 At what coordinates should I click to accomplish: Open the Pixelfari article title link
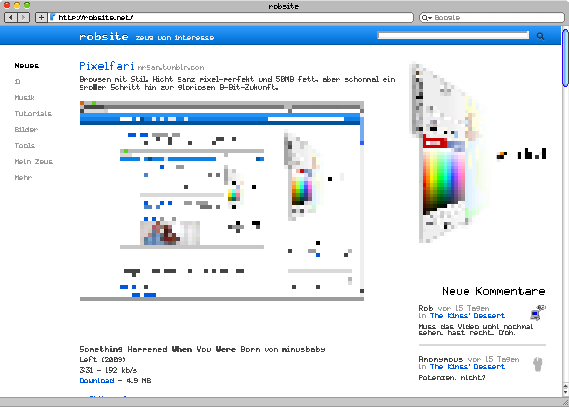pyautogui.click(x=107, y=66)
